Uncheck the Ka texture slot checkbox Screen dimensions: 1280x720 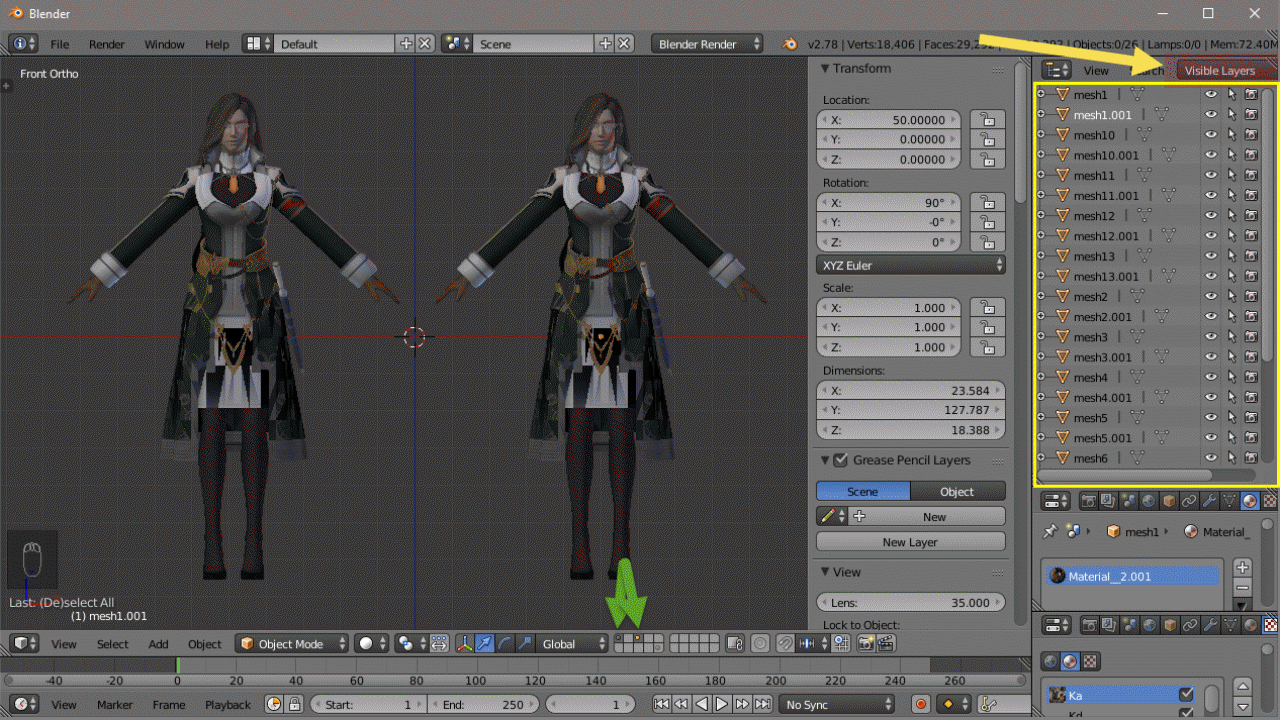click(1186, 695)
